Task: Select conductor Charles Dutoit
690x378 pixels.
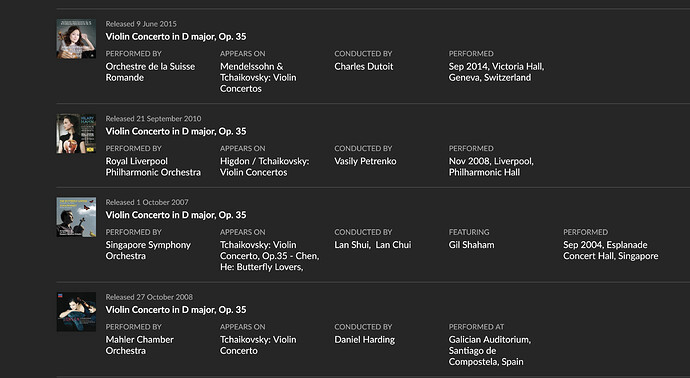Action: click(363, 66)
